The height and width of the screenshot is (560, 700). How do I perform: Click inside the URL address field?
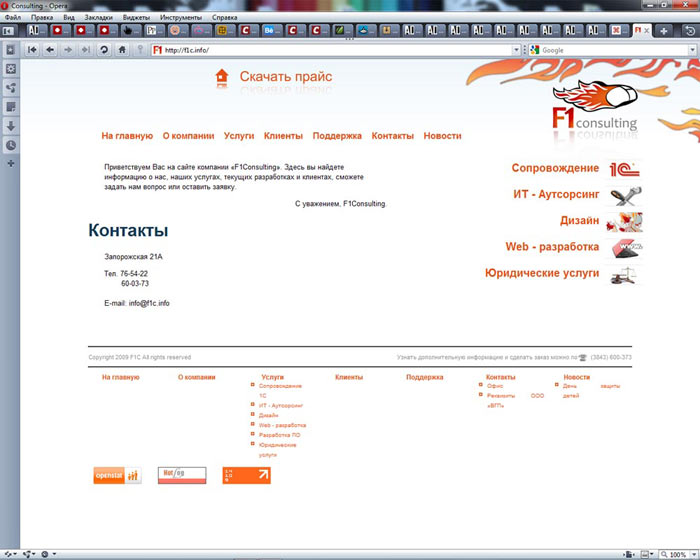tap(330, 50)
